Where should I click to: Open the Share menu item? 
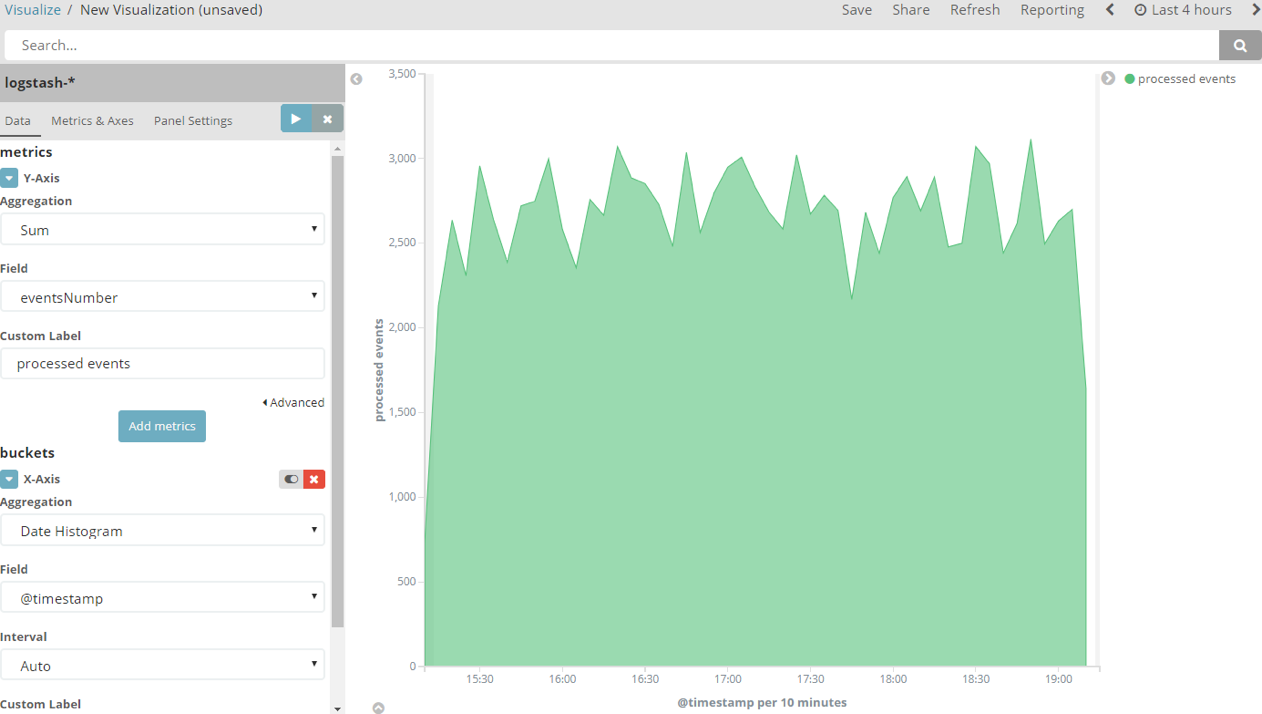[x=911, y=10]
